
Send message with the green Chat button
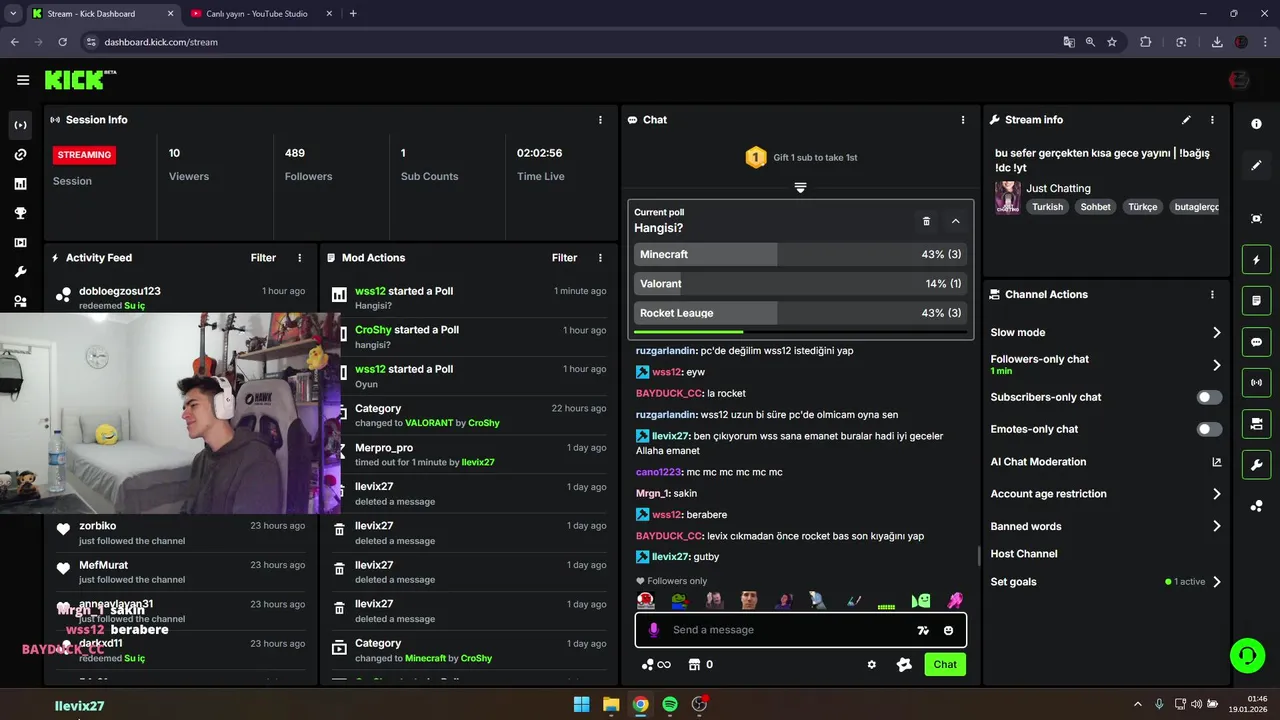click(x=945, y=664)
